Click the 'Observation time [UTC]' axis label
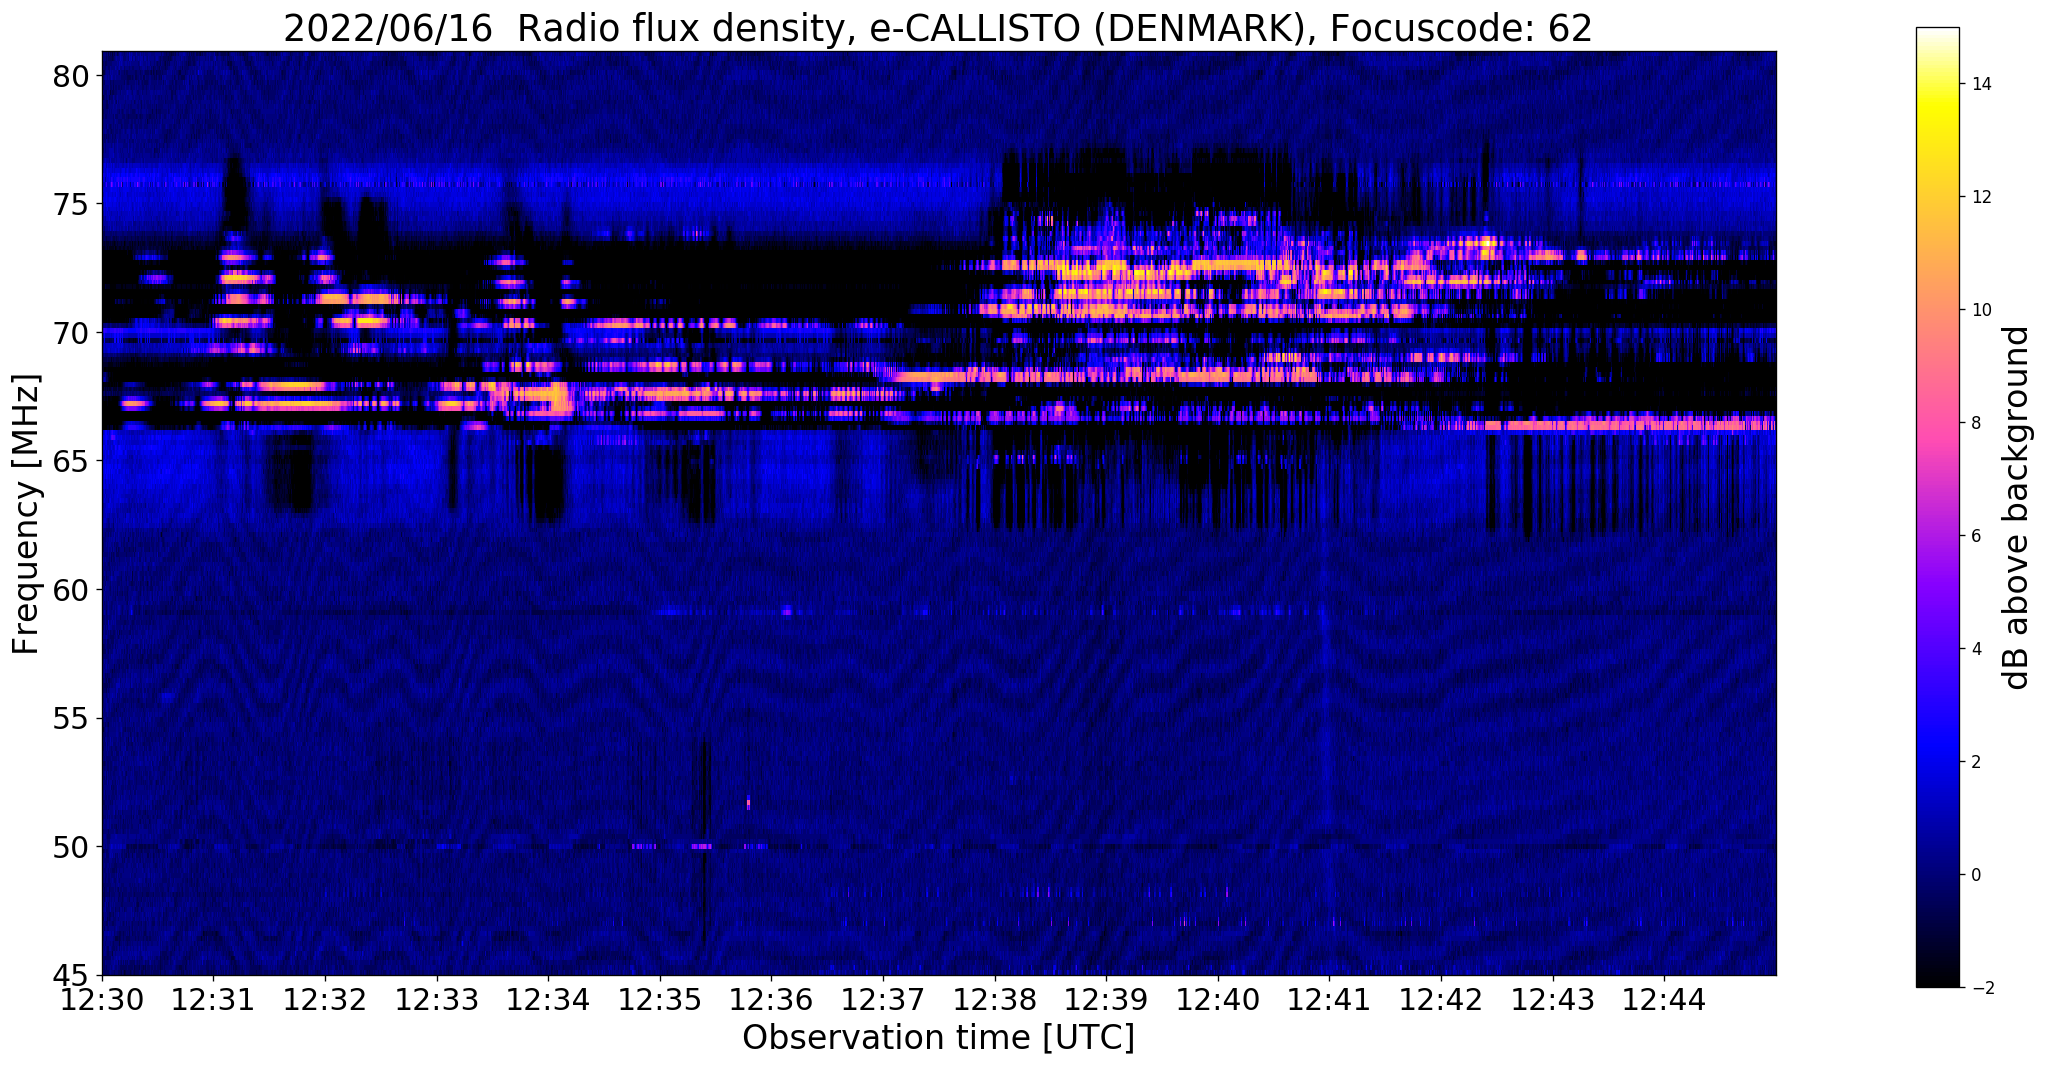The height and width of the screenshot is (1067, 2047). pyautogui.click(x=938, y=1037)
